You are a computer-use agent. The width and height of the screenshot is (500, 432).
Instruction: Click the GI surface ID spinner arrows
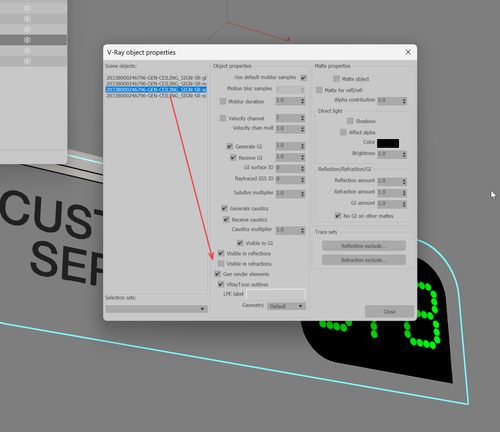[x=303, y=169]
